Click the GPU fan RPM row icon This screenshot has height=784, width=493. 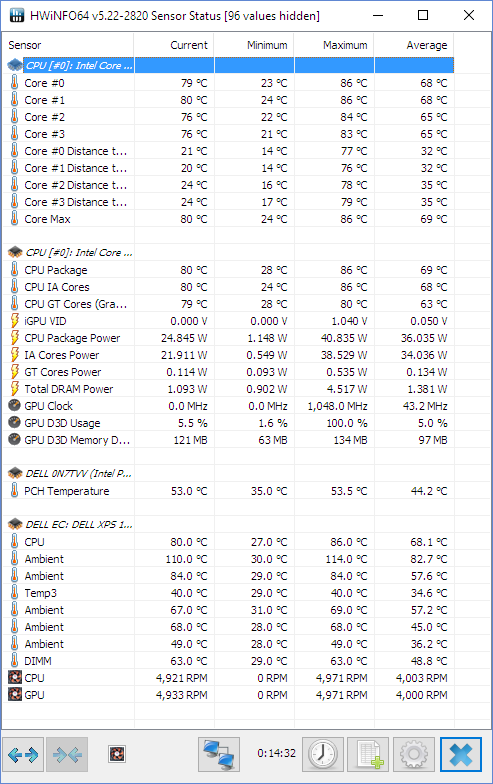(15, 694)
